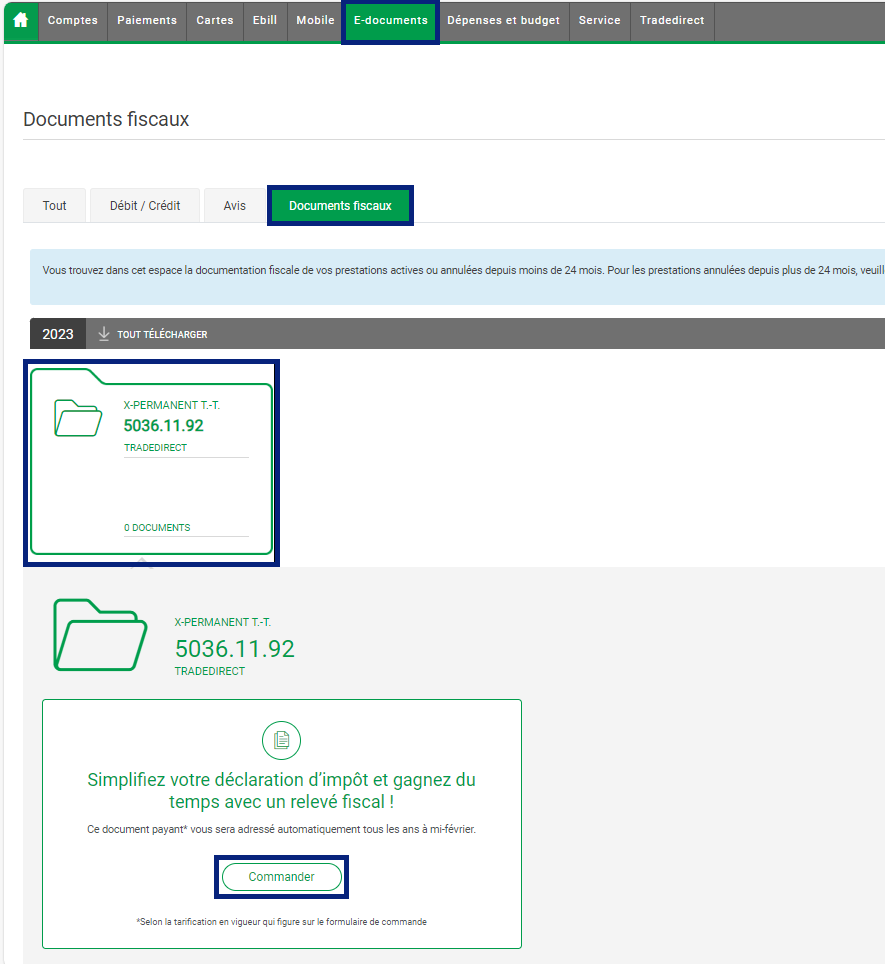Image resolution: width=885 pixels, height=964 pixels.
Task: Open the Paiements menu
Action: pos(147,20)
